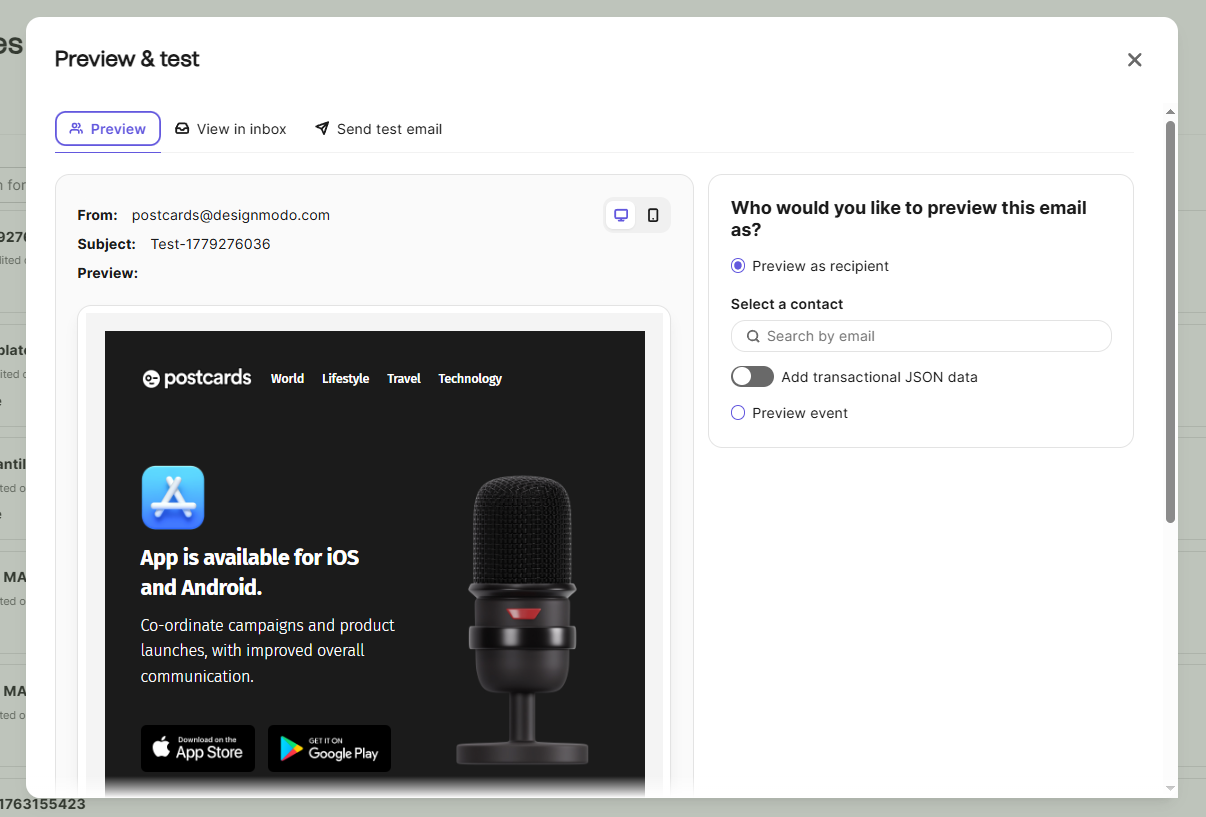The width and height of the screenshot is (1206, 817).
Task: Click the Search by email field
Action: 921,336
